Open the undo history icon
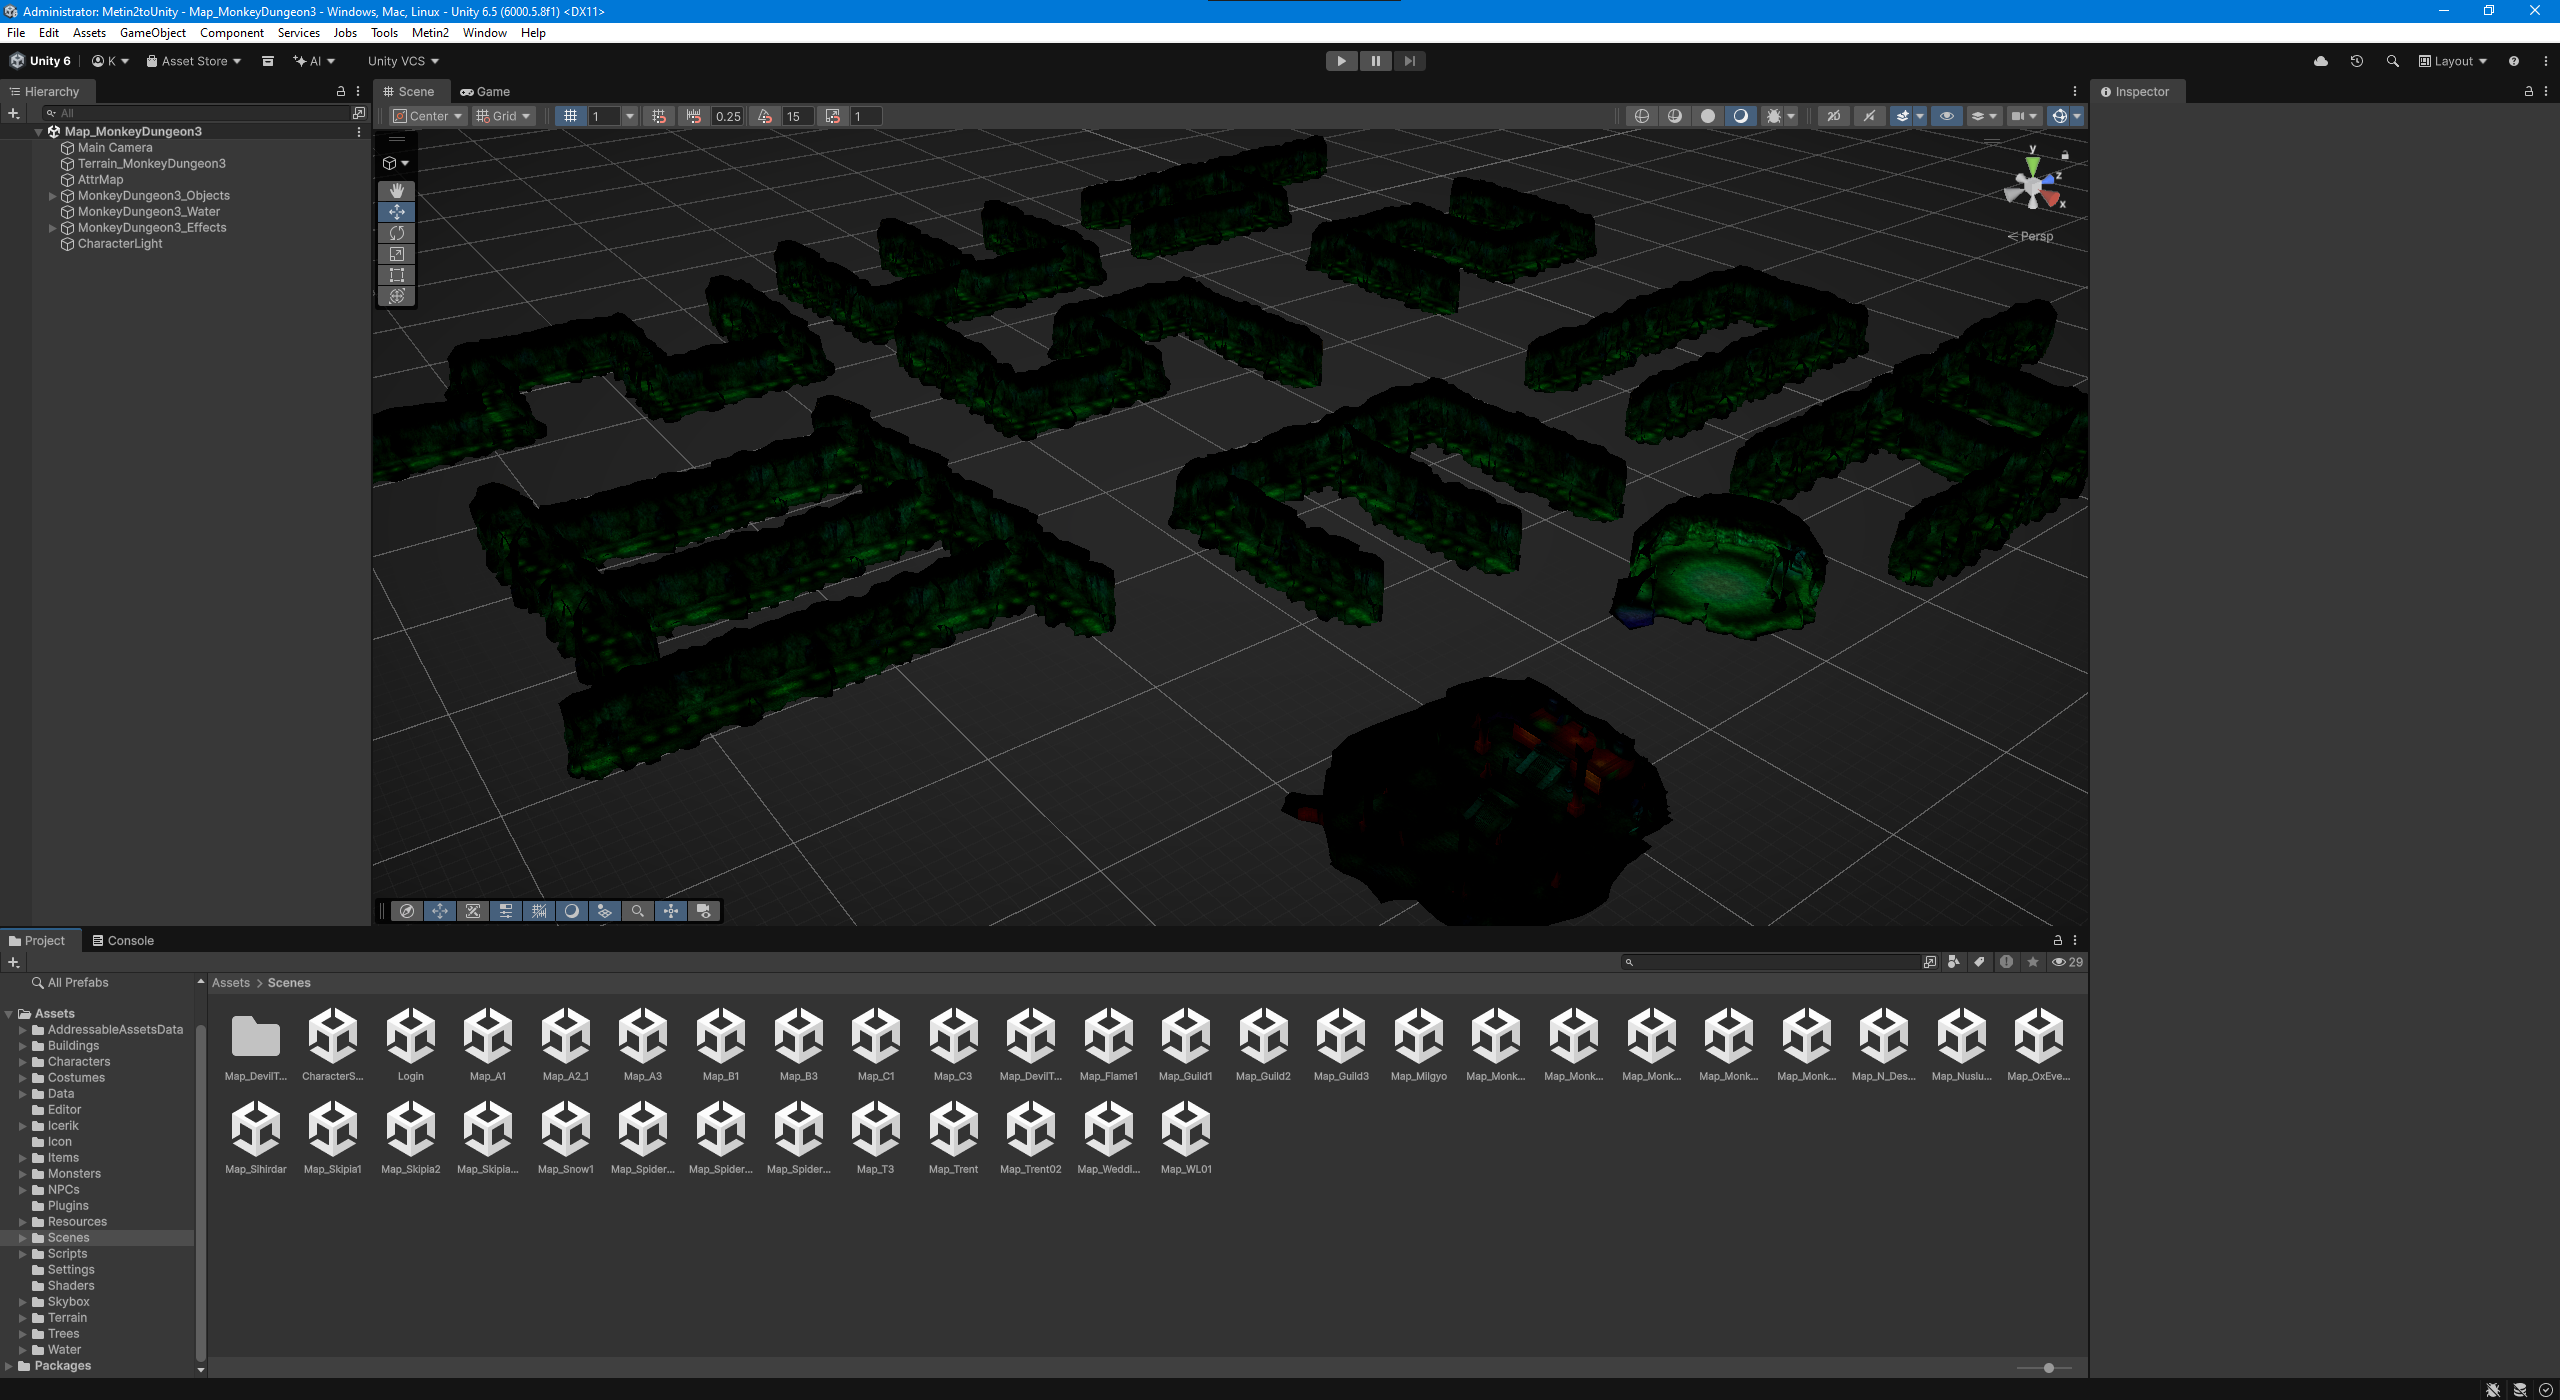Viewport: 2560px width, 1400px height. click(2357, 61)
